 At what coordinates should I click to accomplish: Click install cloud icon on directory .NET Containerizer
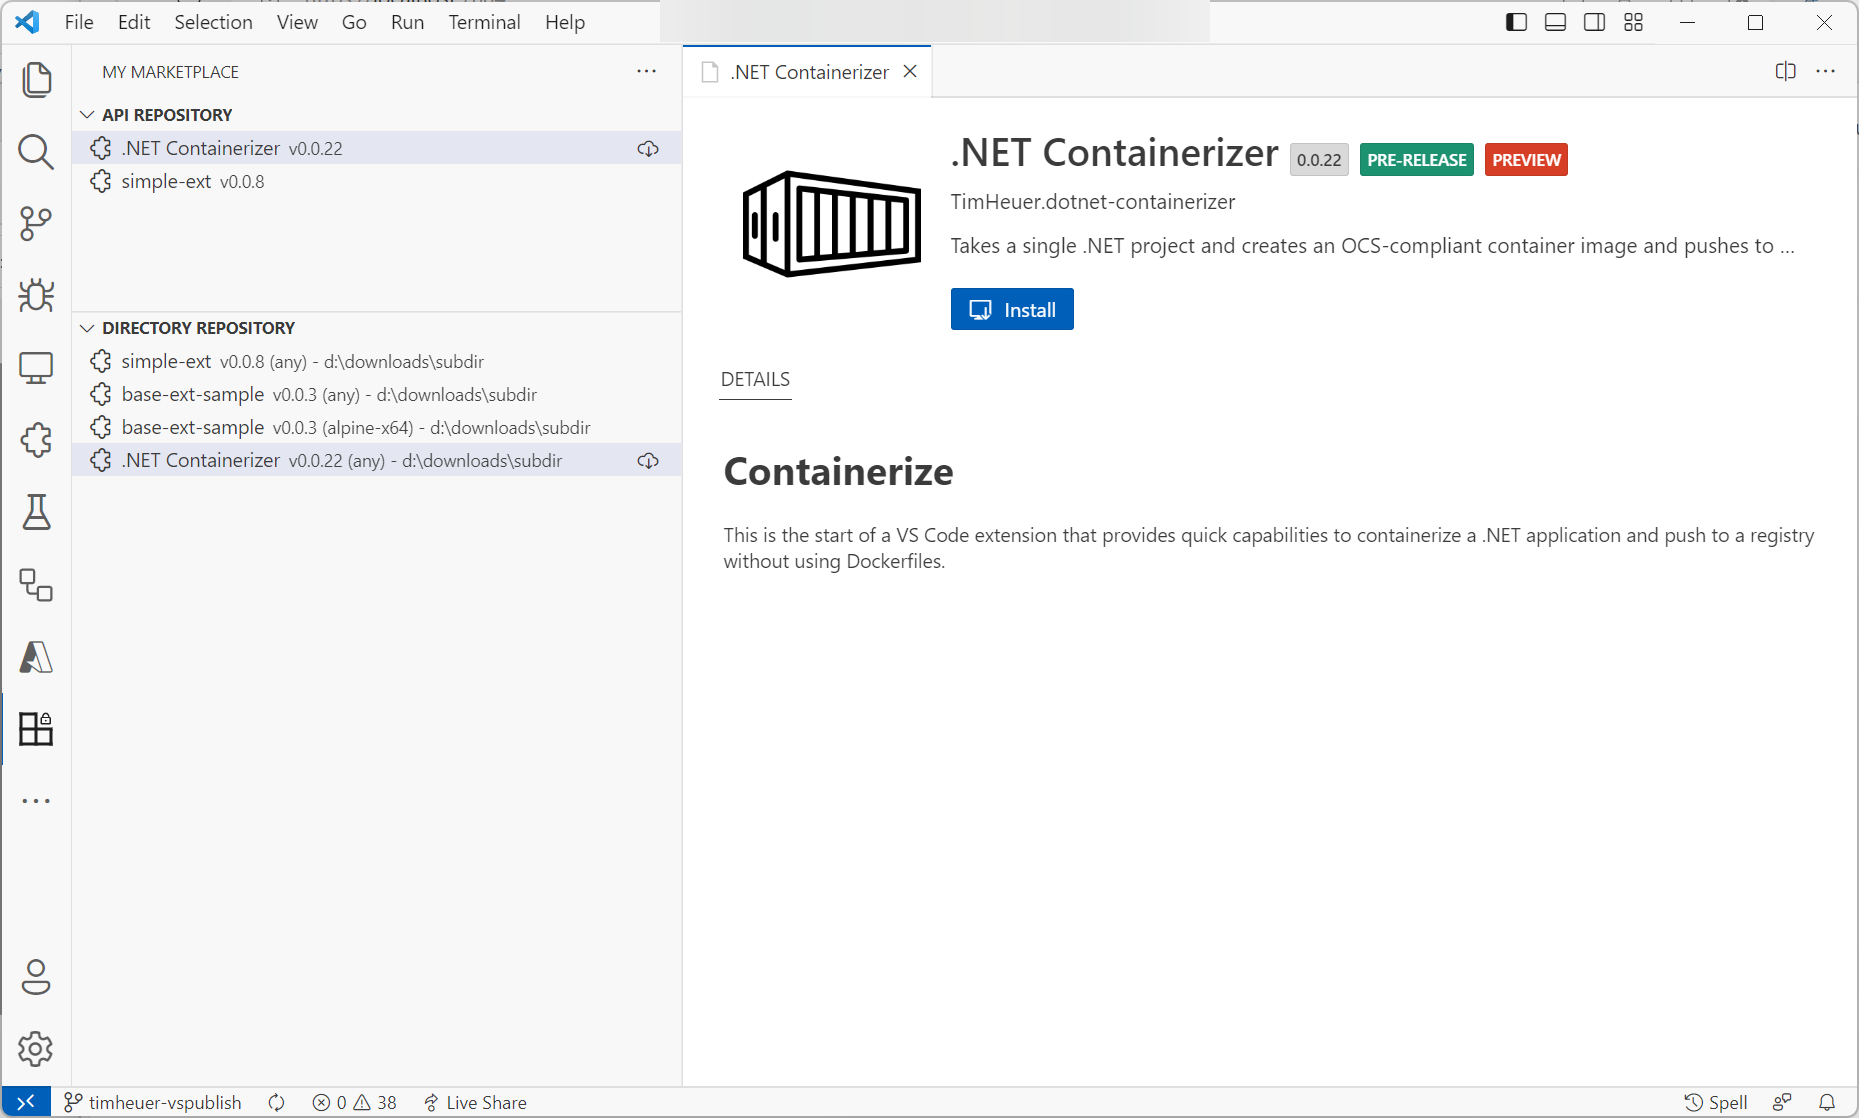[648, 460]
